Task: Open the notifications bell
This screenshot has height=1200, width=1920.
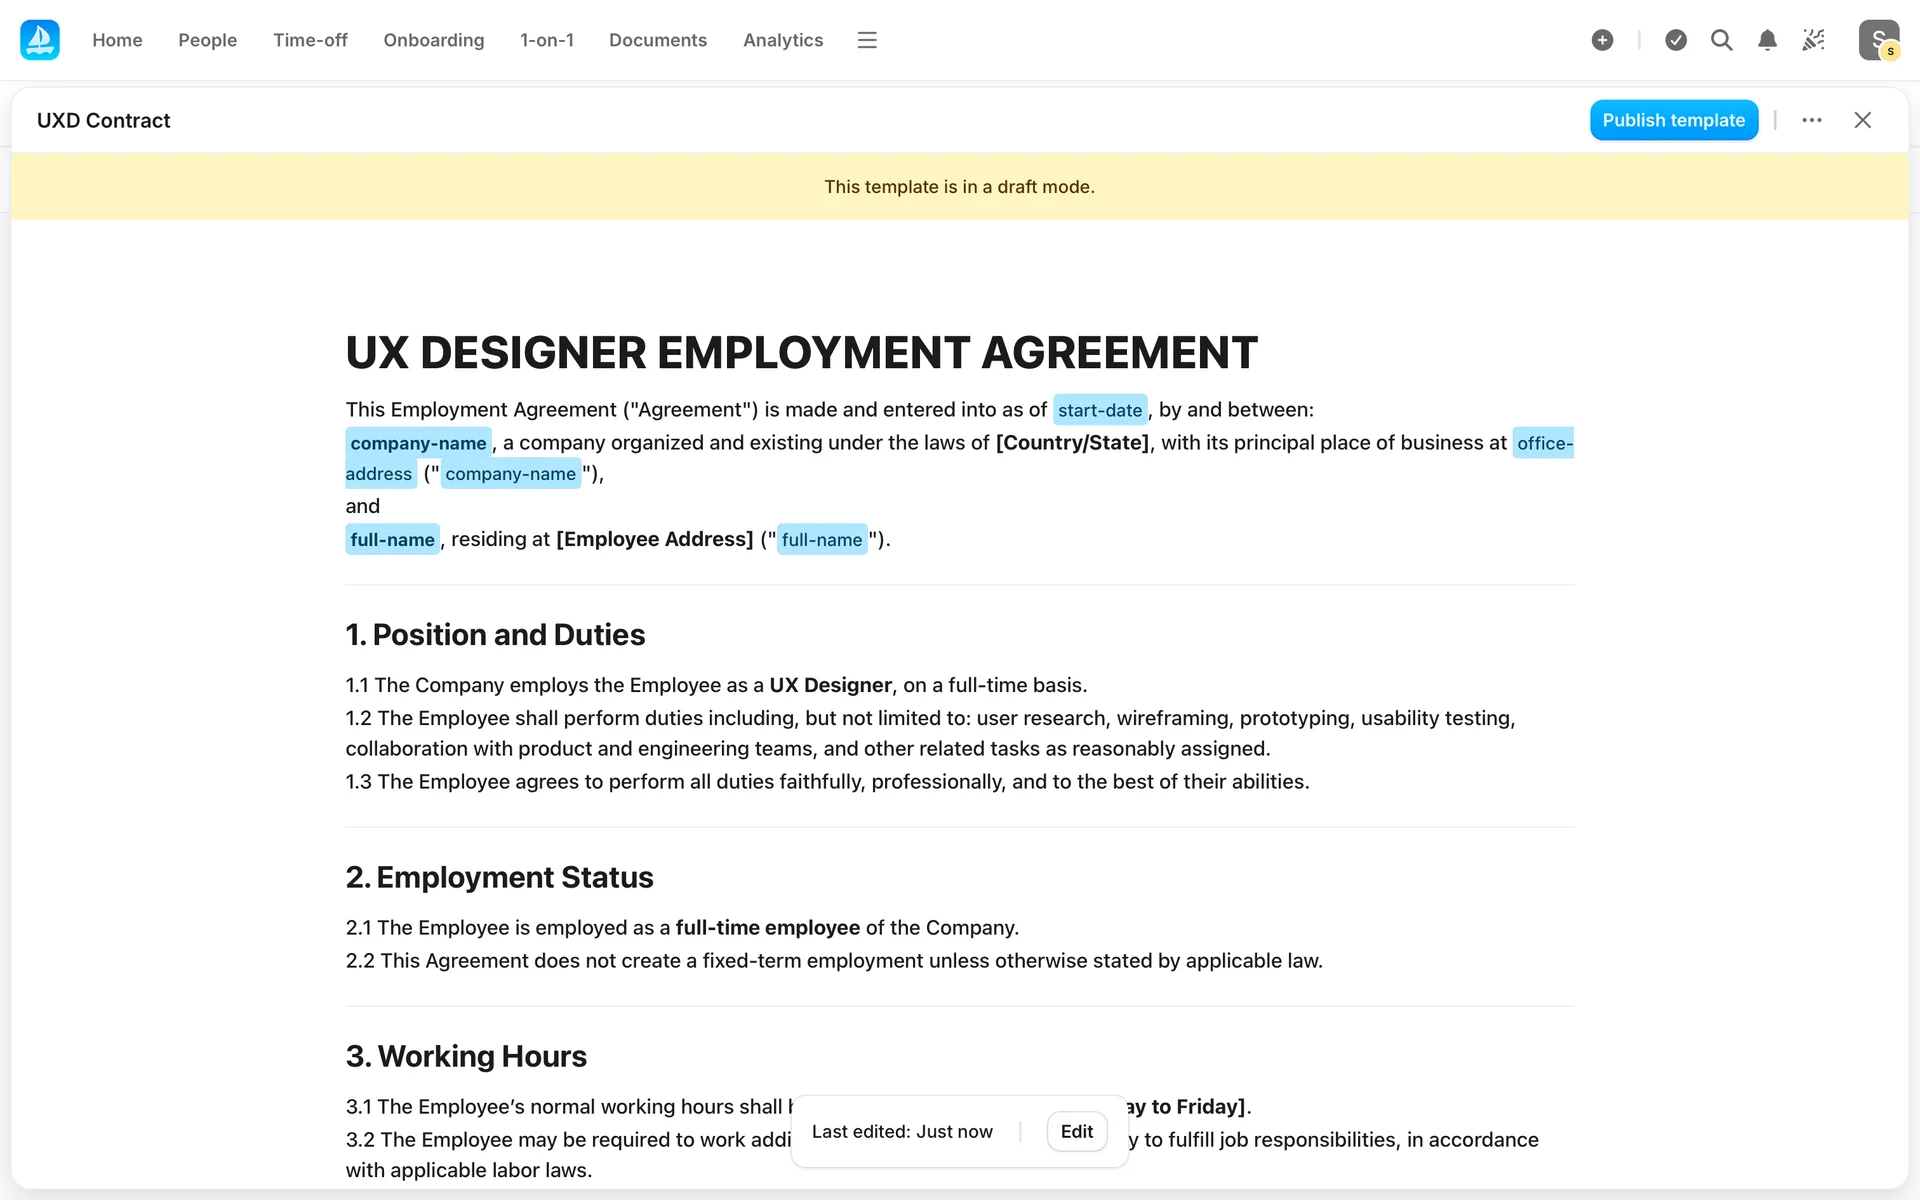Action: [x=1767, y=40]
